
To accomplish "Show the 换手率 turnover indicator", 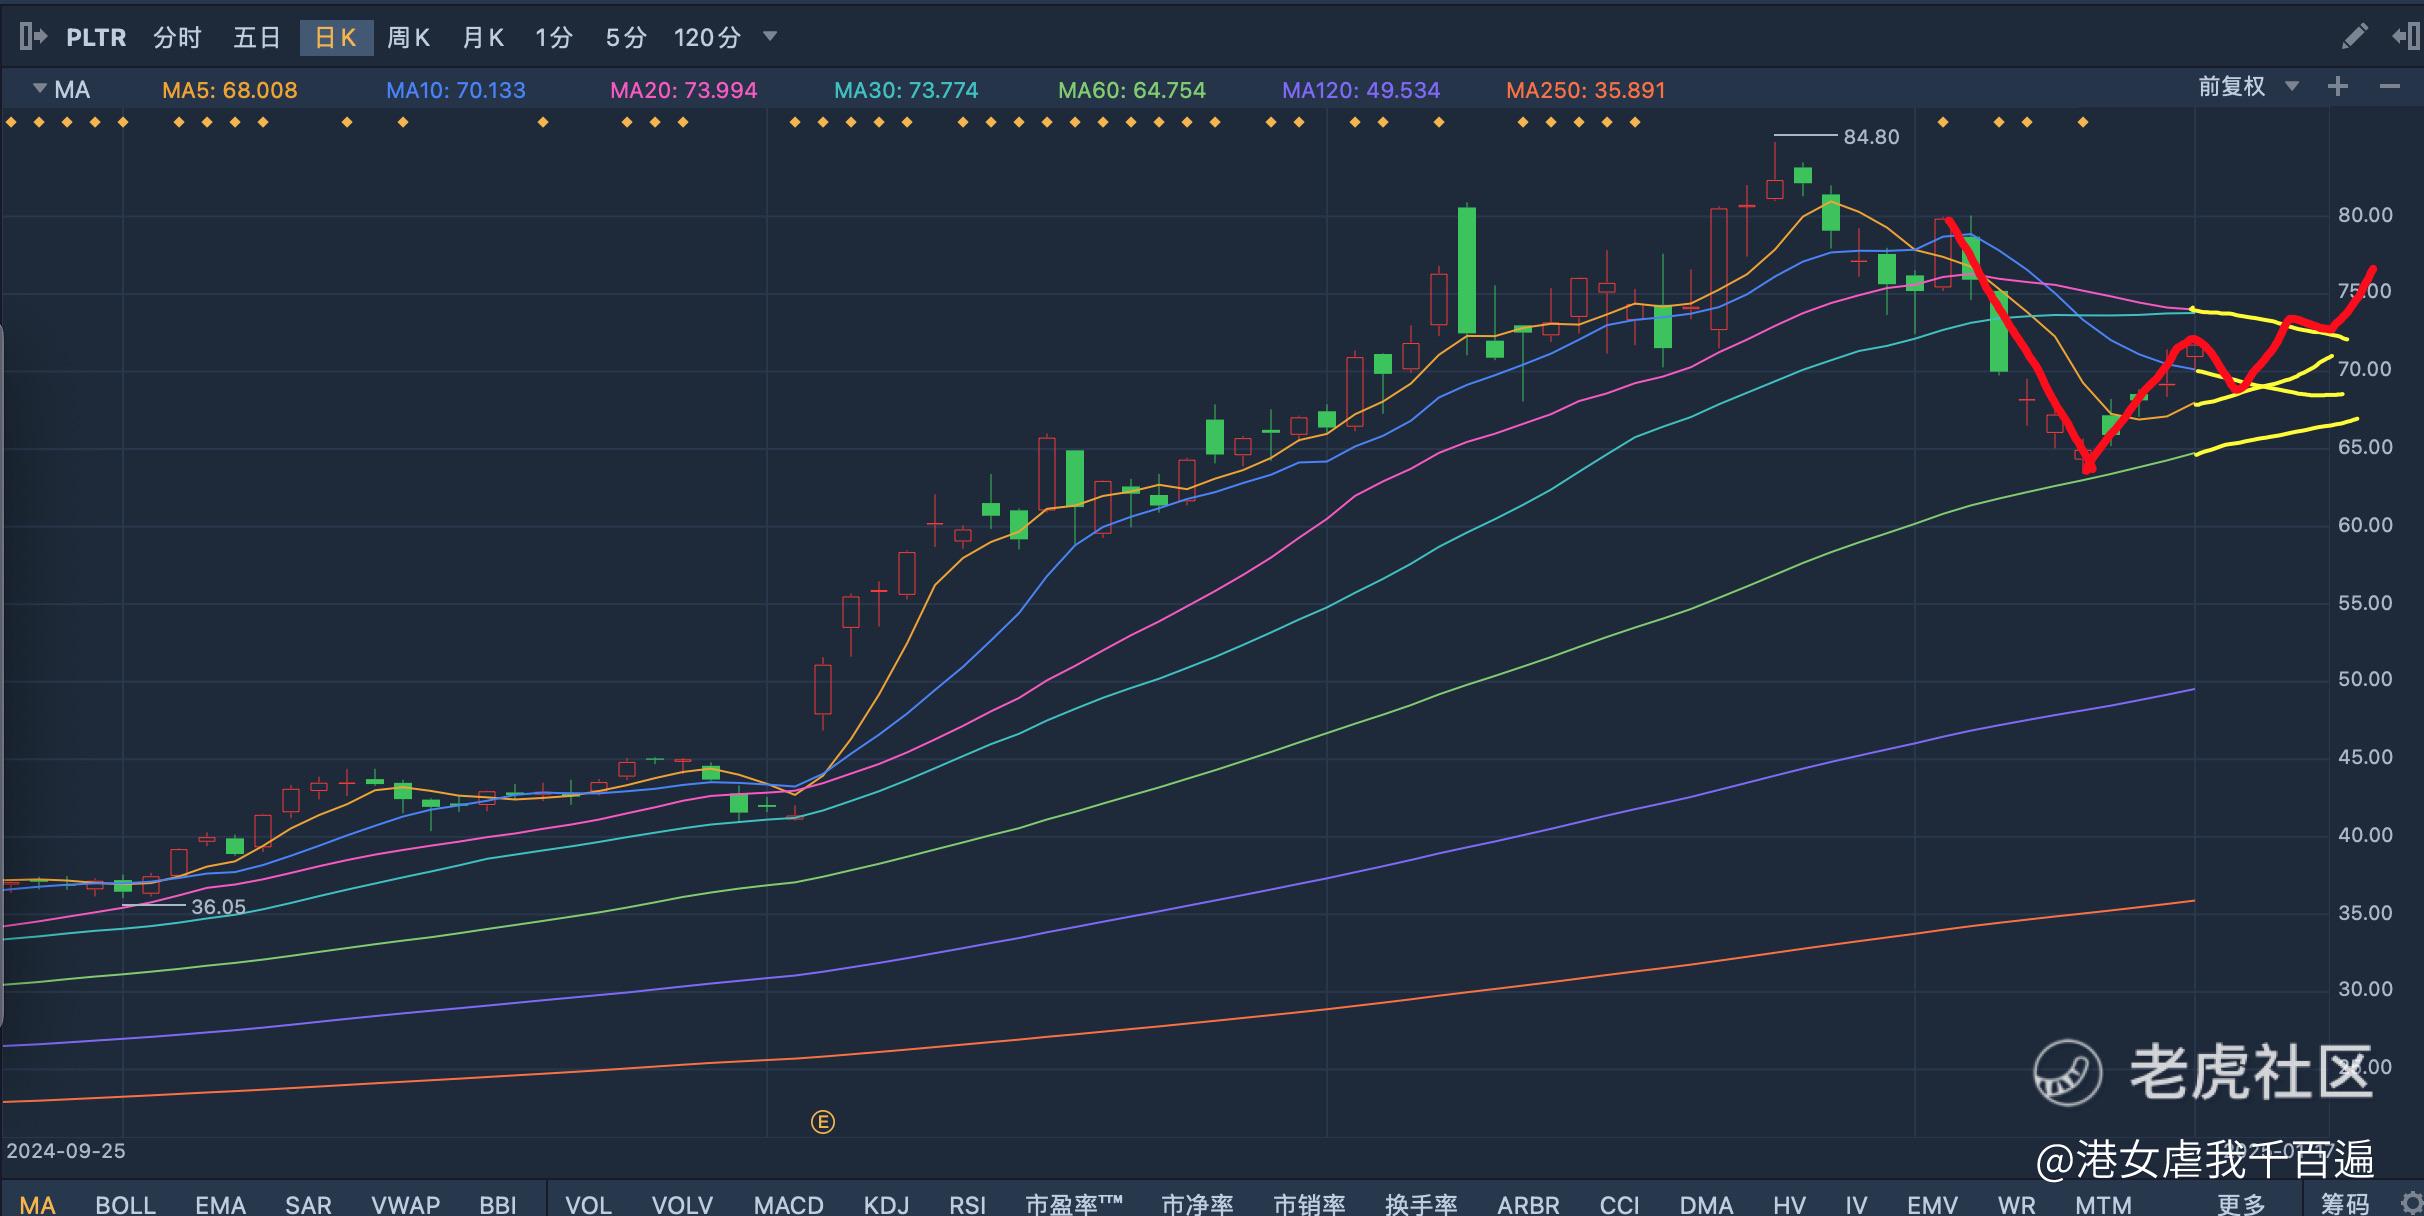I will [1421, 1204].
